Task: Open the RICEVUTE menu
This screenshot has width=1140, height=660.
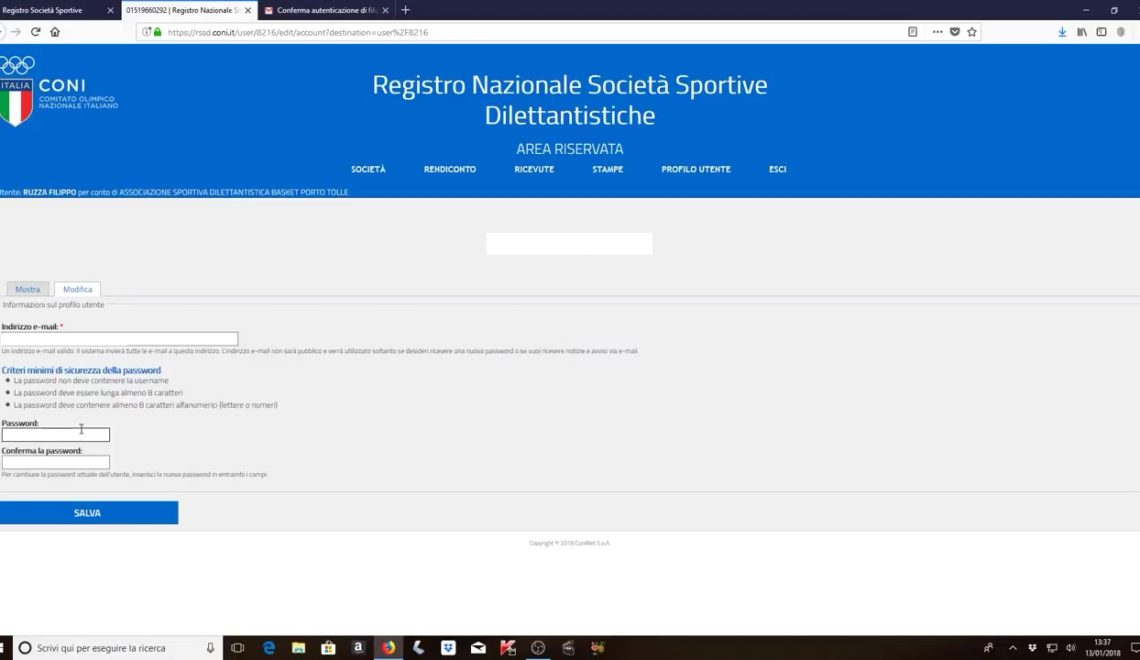Action: click(534, 169)
